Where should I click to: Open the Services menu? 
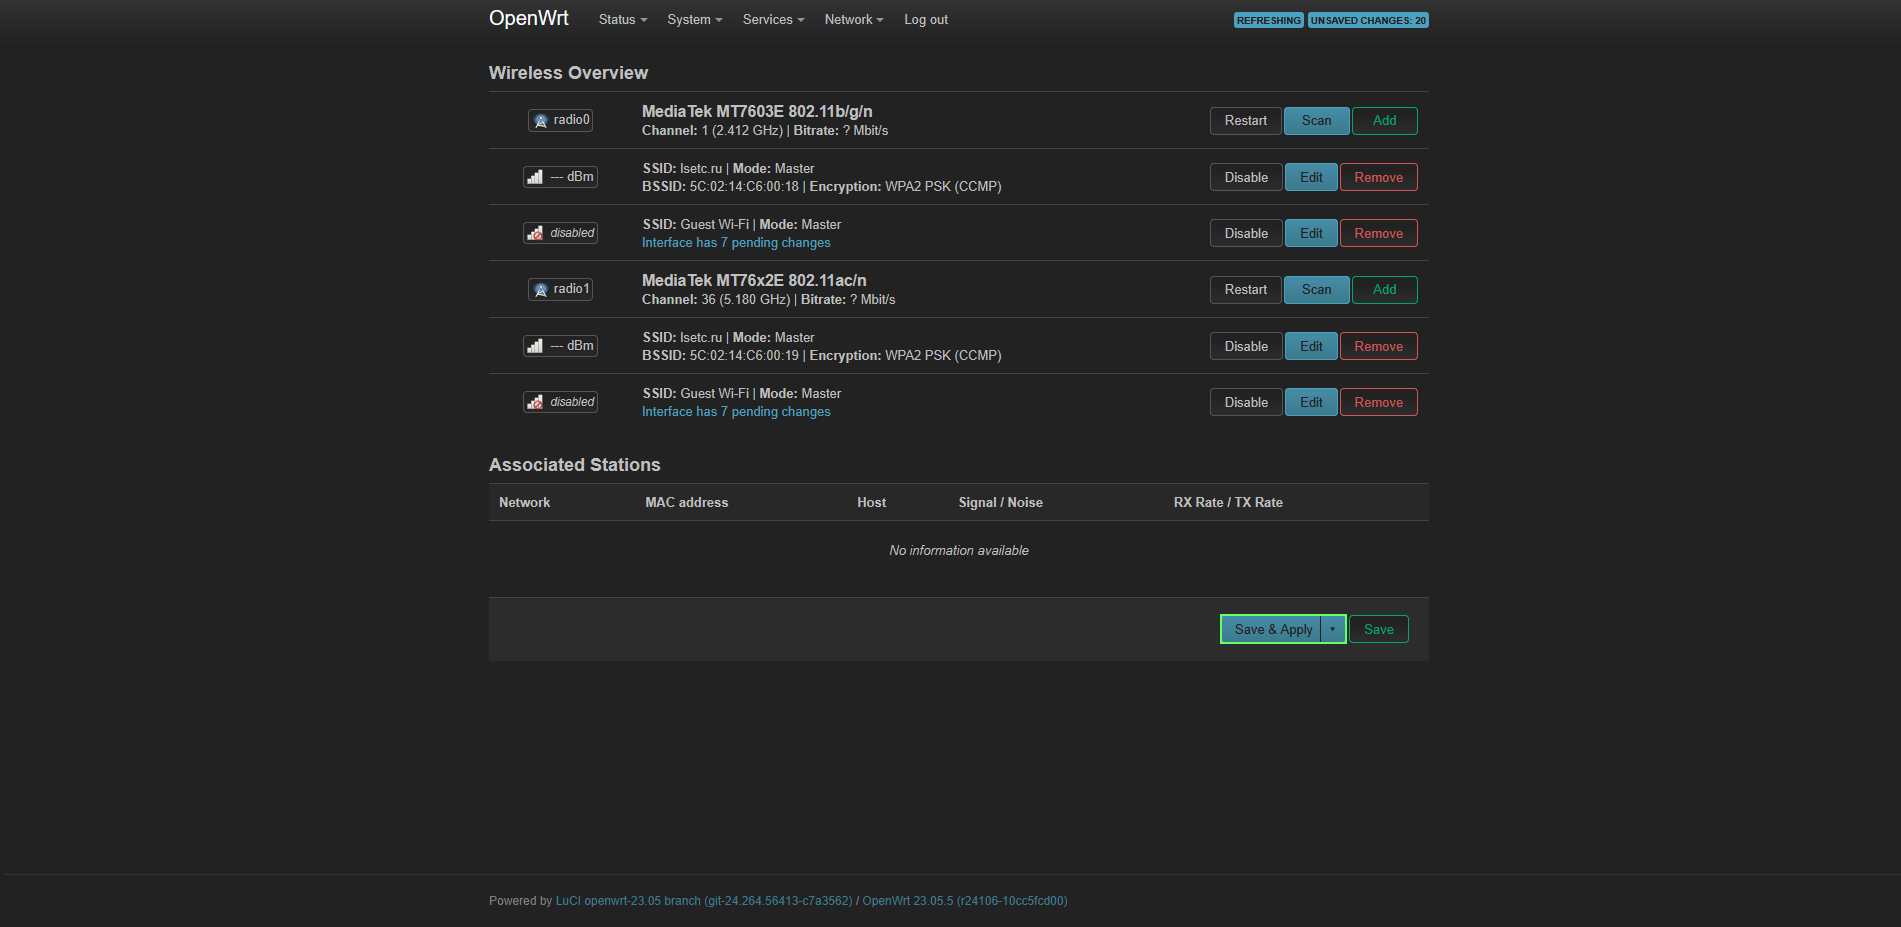(x=773, y=20)
